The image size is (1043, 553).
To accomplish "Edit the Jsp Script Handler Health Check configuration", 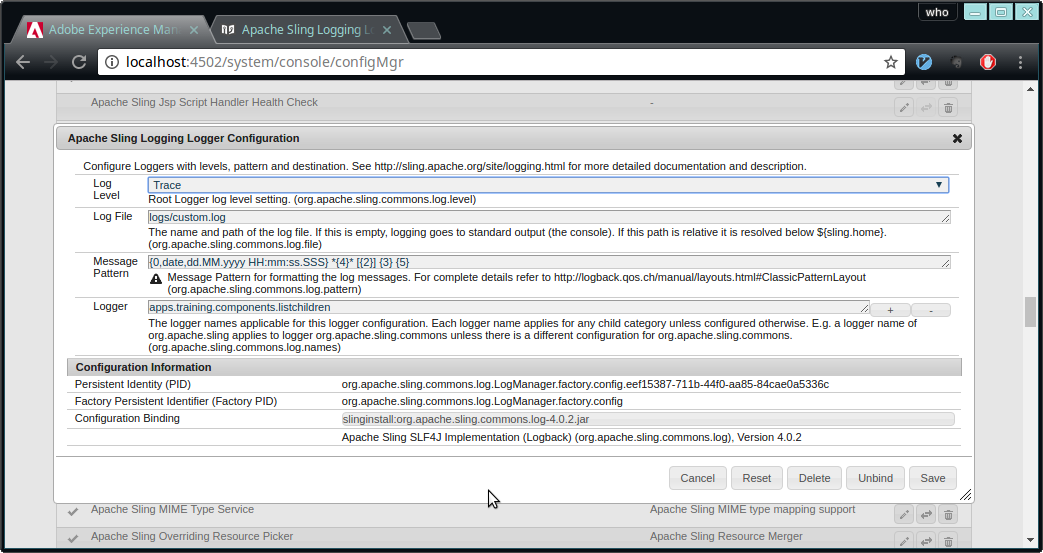I will point(903,107).
